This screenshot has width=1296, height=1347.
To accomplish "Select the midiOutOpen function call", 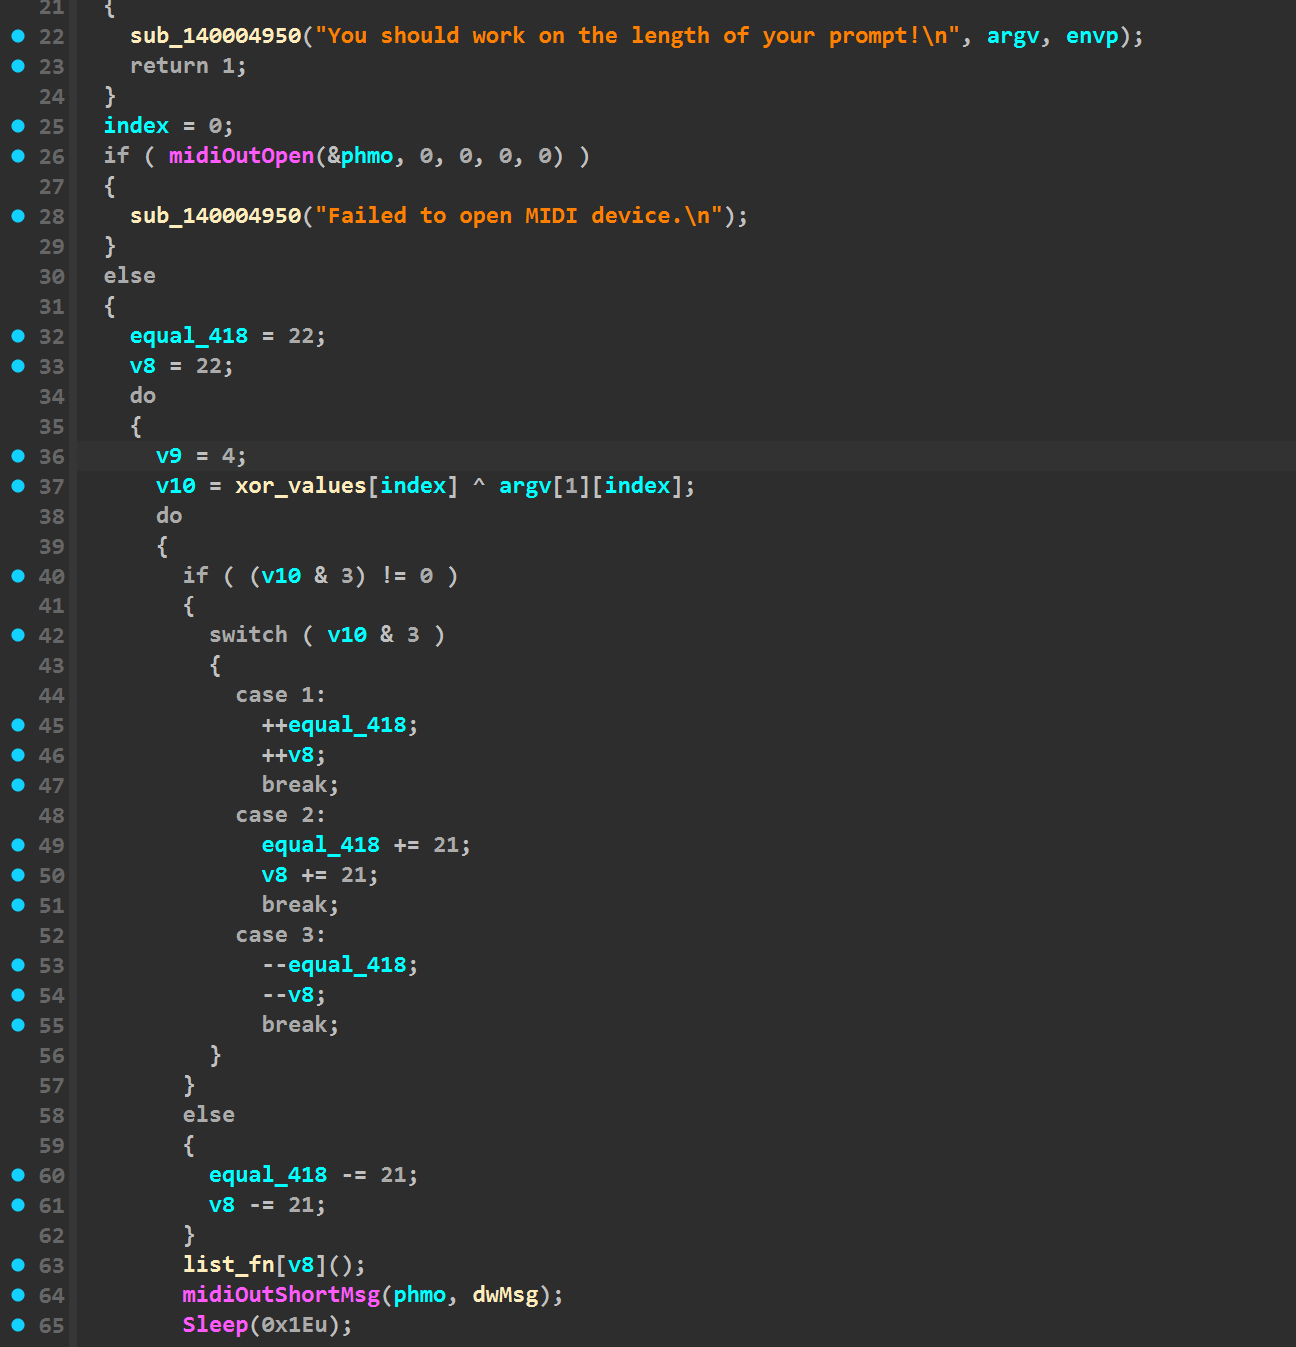I will [x=241, y=156].
